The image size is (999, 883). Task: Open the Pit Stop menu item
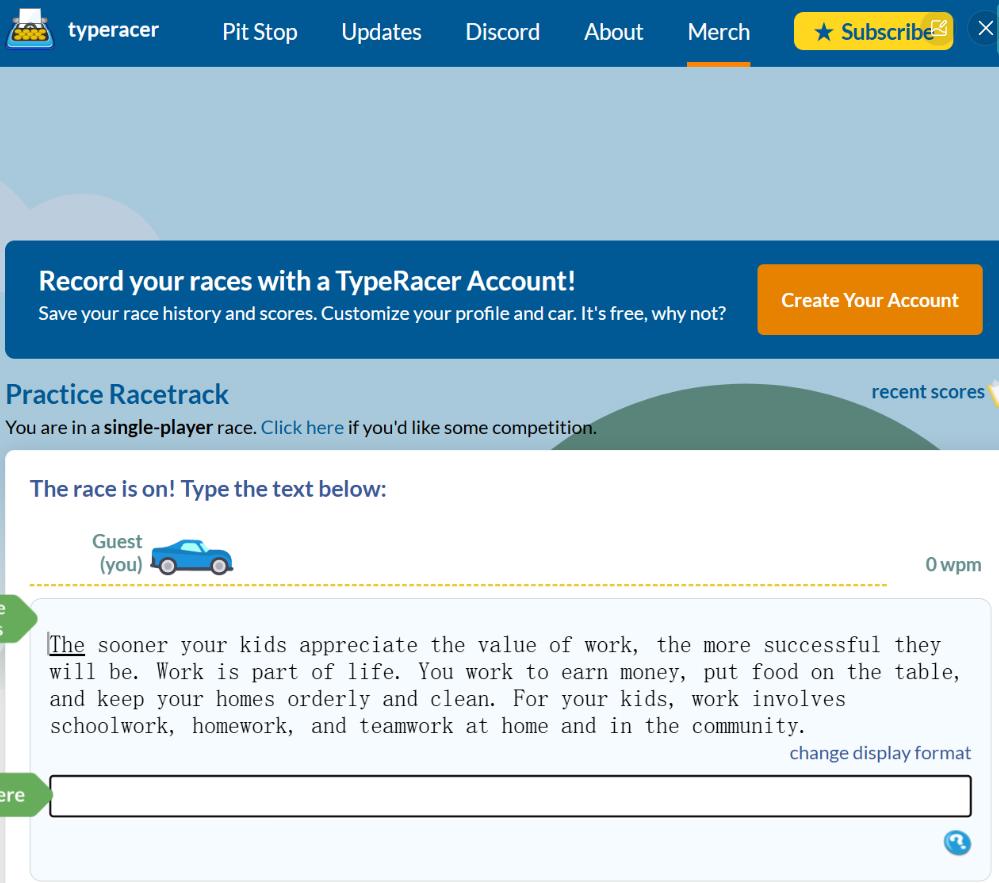coord(259,32)
